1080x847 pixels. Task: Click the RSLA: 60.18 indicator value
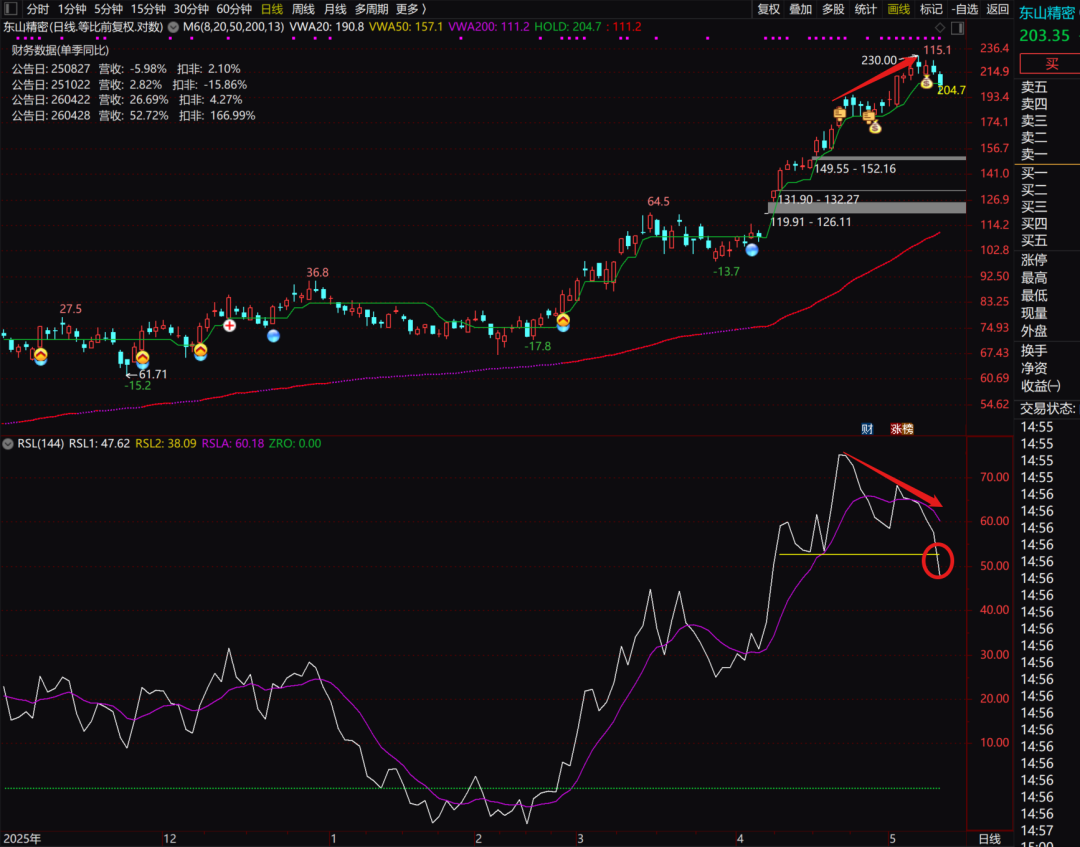coord(233,443)
